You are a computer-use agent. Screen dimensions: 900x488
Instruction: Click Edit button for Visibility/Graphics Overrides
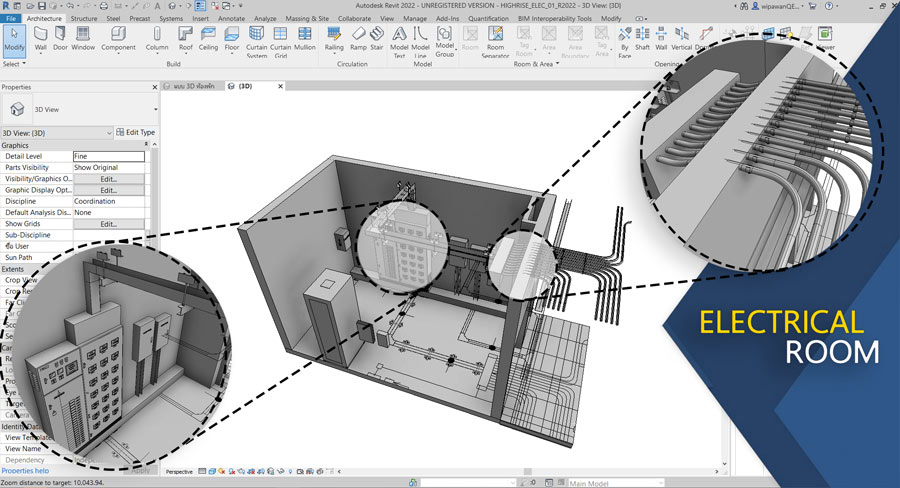pos(109,179)
